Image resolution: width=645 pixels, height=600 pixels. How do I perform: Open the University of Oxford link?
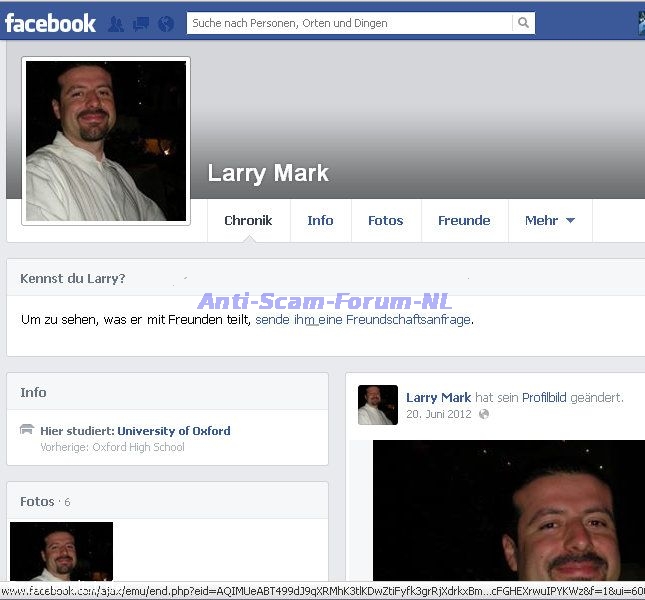coord(174,431)
